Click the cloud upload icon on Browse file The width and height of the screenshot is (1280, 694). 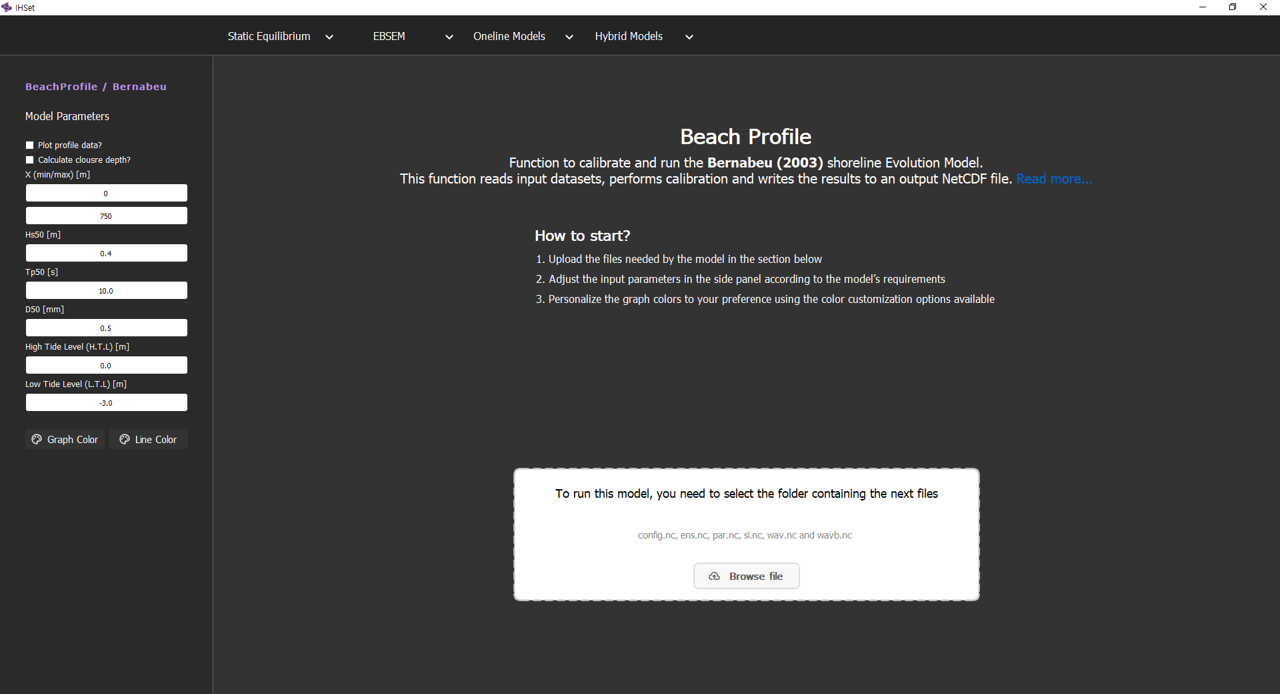(714, 576)
